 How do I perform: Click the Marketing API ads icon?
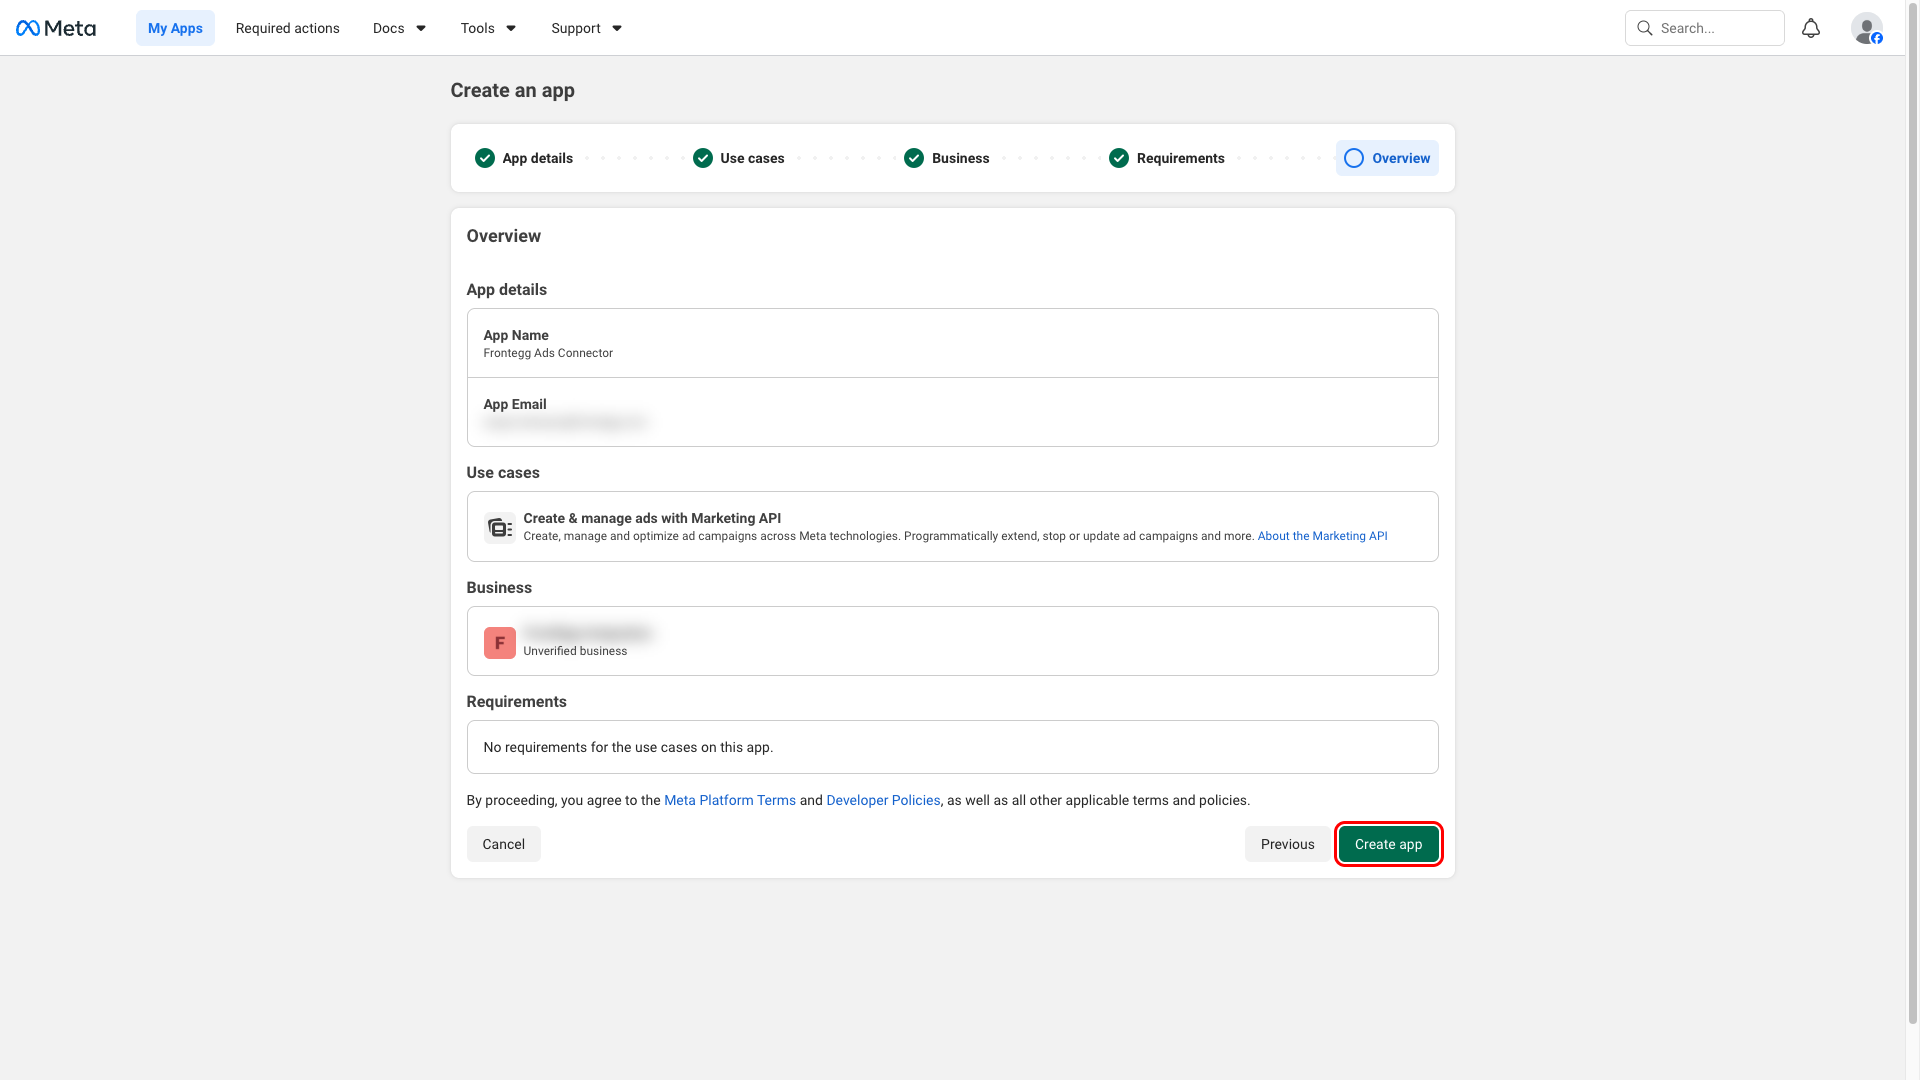click(x=500, y=527)
